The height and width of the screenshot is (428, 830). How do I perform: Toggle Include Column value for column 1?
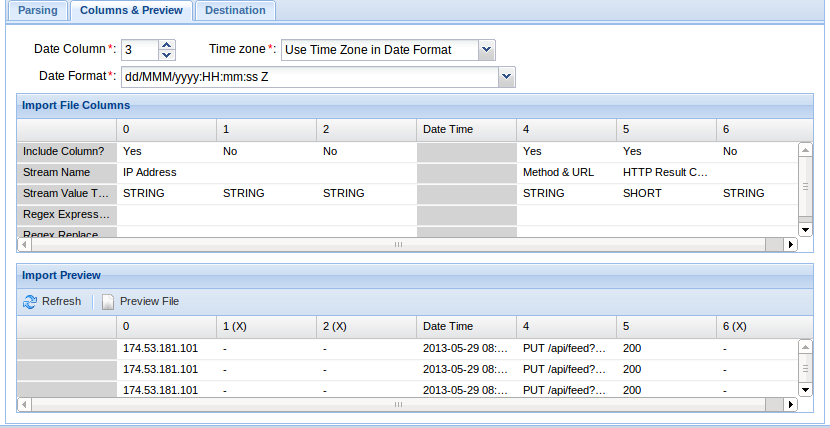tap(265, 151)
